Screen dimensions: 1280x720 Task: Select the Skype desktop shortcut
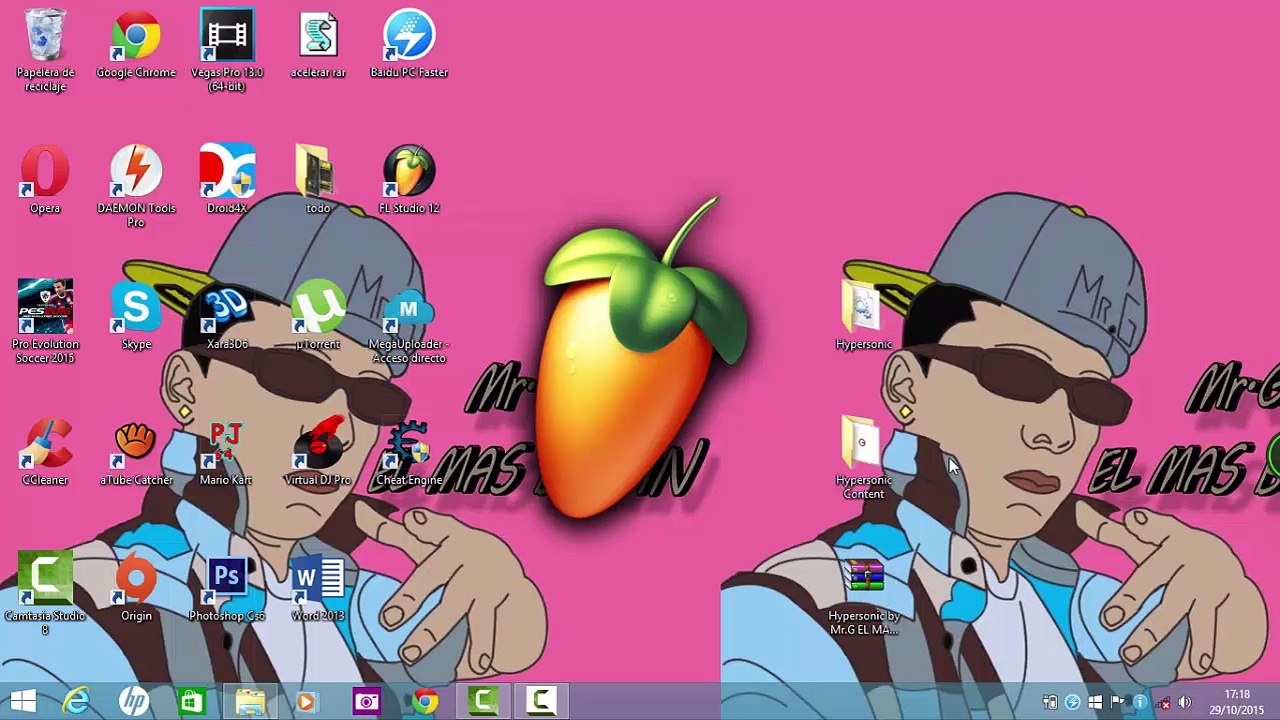pos(136,316)
